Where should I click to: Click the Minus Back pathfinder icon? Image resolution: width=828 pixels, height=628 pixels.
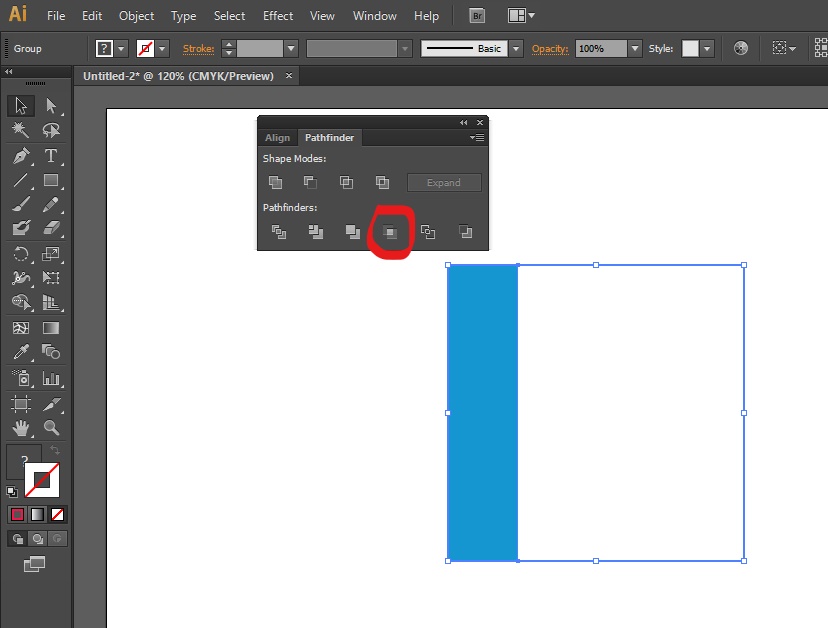point(465,232)
